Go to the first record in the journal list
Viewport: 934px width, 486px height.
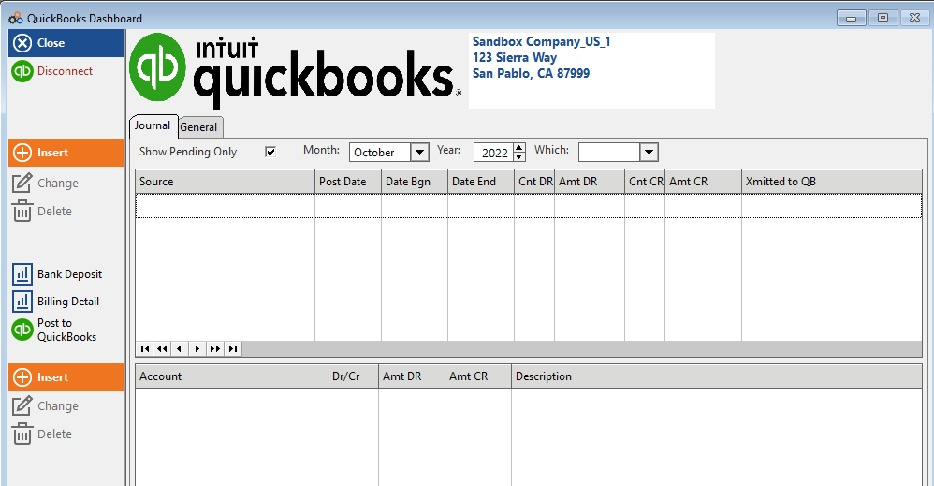coord(145,349)
